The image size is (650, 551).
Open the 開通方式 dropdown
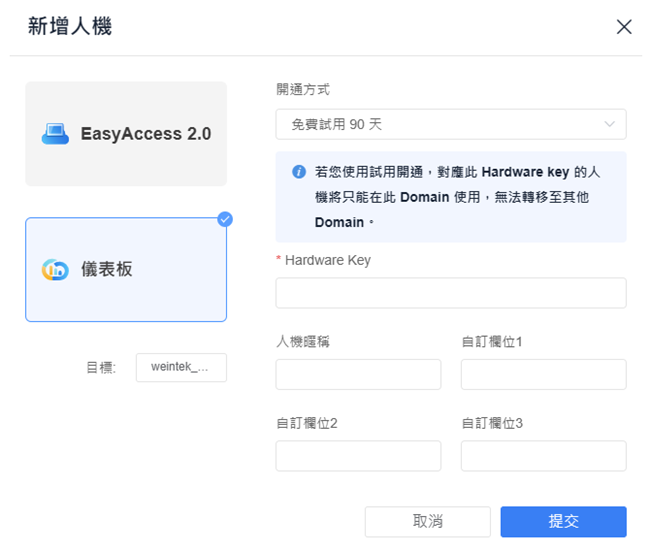click(x=451, y=124)
